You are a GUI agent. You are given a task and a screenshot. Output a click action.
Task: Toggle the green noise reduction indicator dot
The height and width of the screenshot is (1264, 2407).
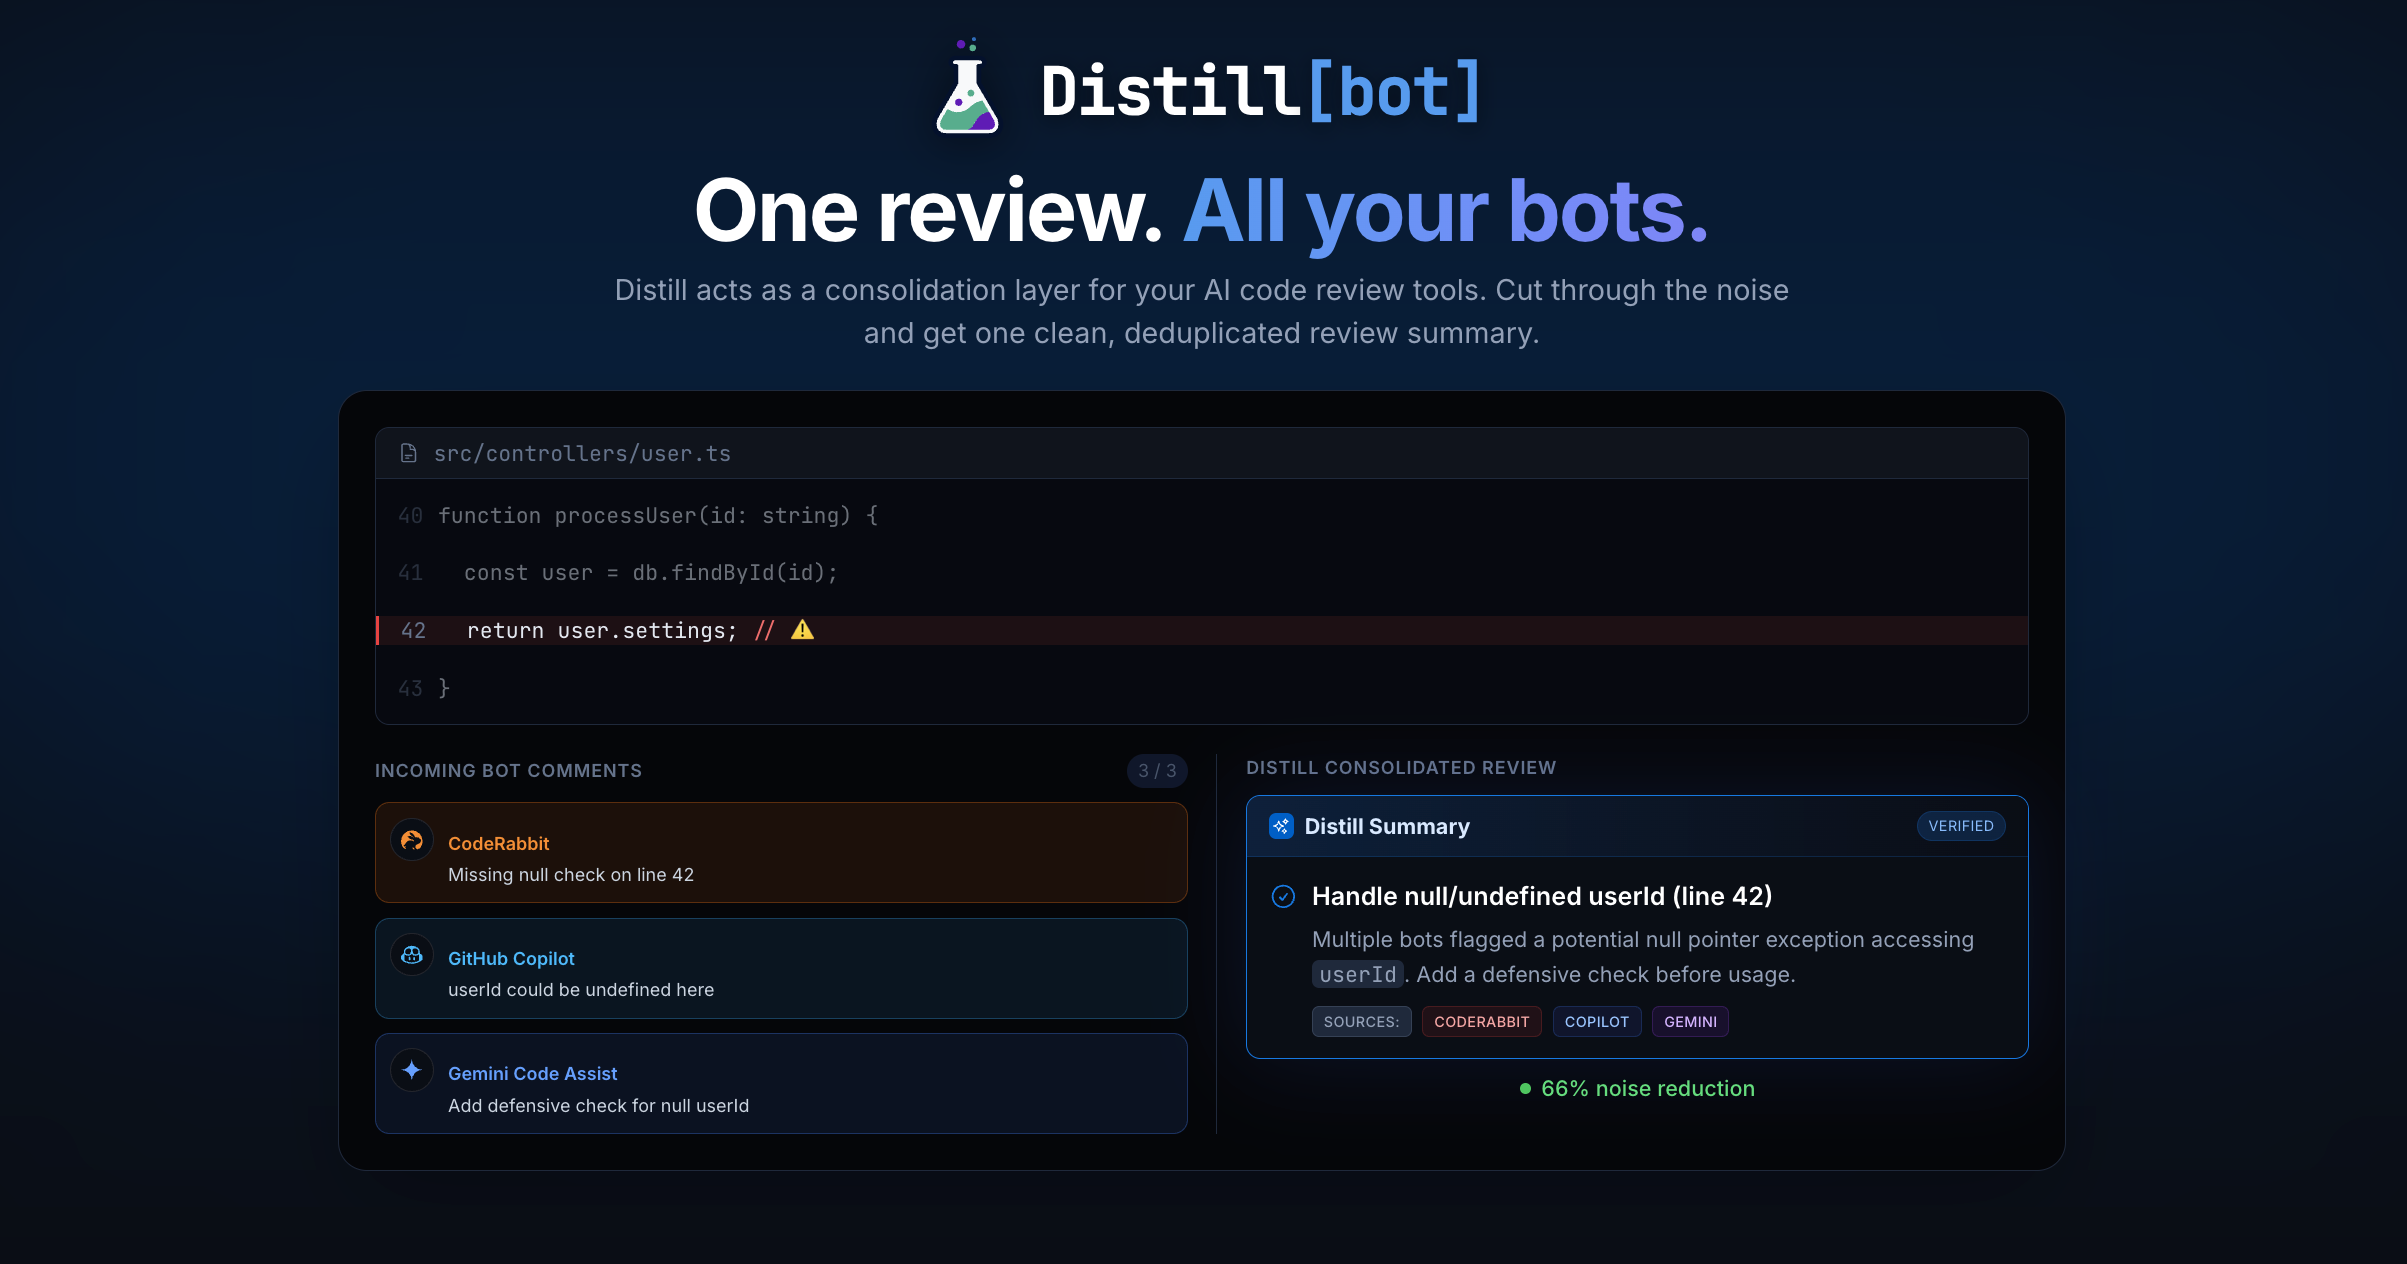[x=1524, y=1088]
